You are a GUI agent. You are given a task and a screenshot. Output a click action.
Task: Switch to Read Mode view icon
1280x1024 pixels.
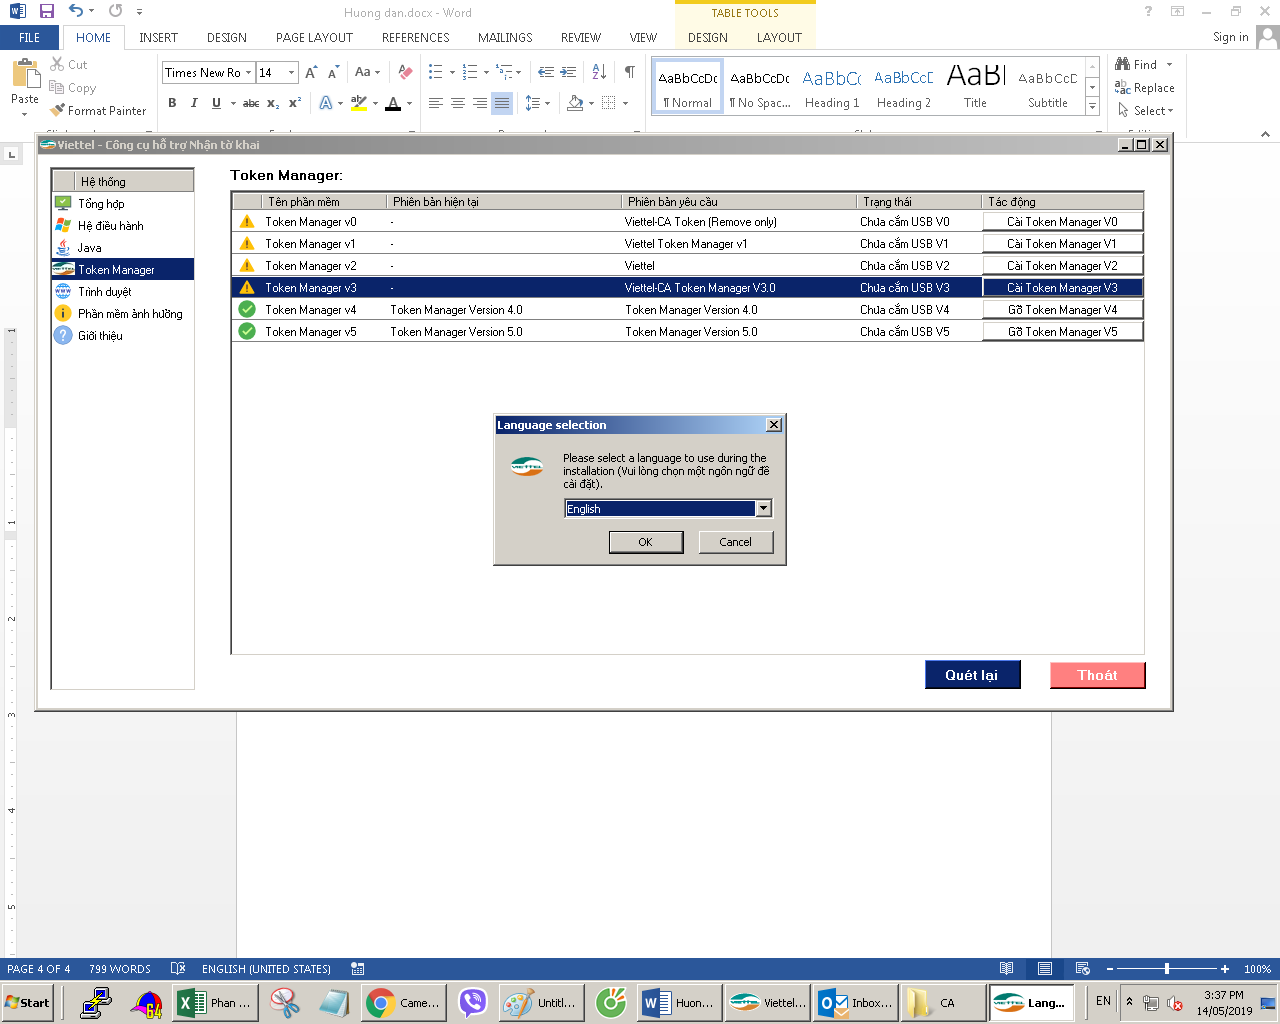coord(1006,969)
